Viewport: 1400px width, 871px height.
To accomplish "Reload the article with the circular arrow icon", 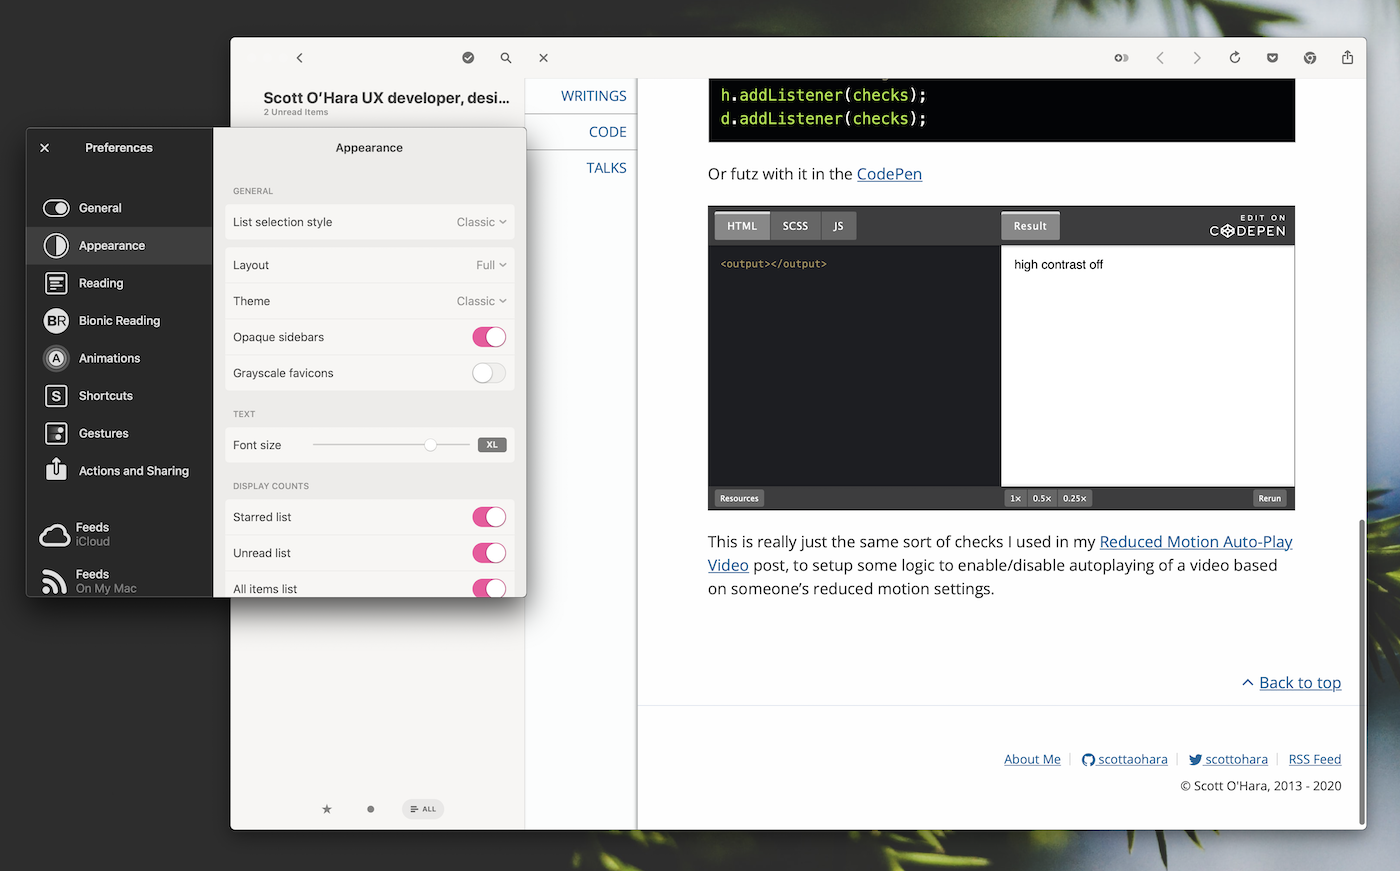I will (x=1235, y=58).
